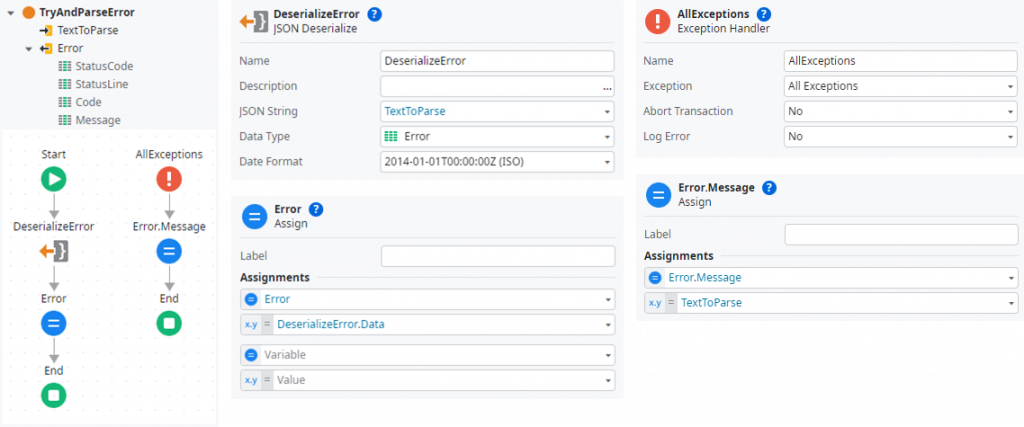The image size is (1024, 427).
Task: Select the Error assign node in flow
Action: tap(54, 323)
